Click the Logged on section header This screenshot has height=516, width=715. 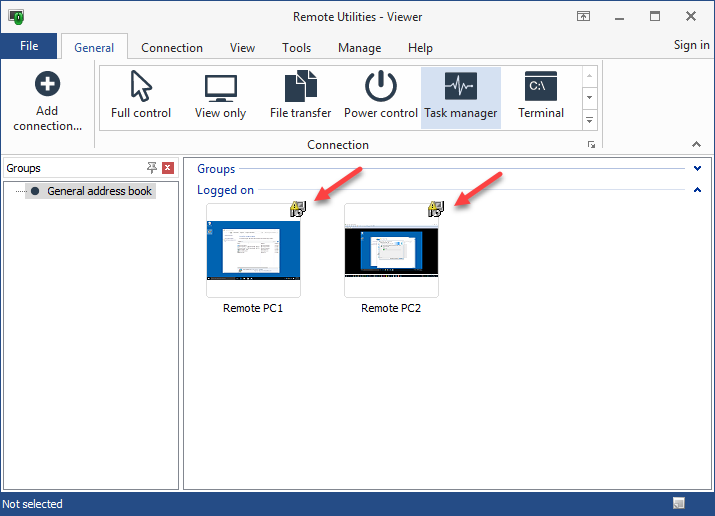tap(225, 190)
